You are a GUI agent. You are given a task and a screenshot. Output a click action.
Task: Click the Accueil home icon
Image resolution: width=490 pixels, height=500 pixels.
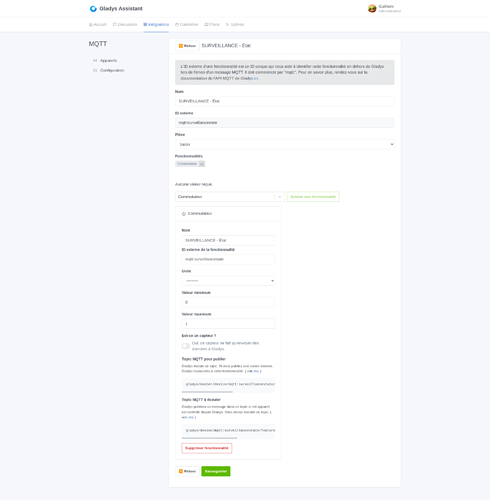[90, 25]
